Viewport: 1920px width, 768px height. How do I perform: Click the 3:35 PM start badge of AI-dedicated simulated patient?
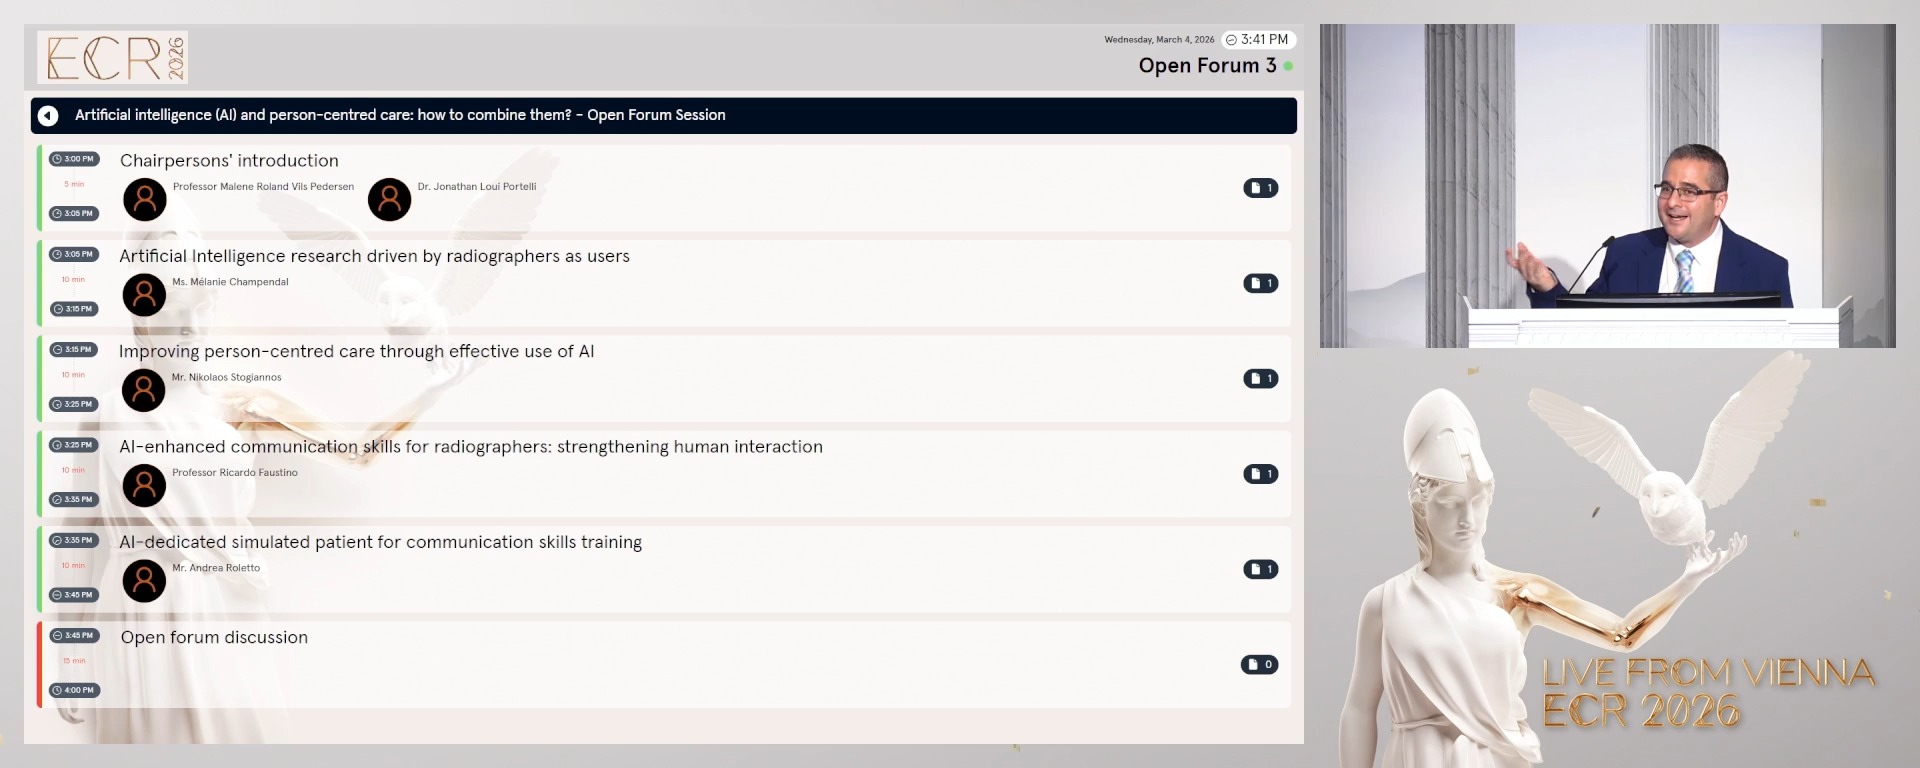click(75, 540)
